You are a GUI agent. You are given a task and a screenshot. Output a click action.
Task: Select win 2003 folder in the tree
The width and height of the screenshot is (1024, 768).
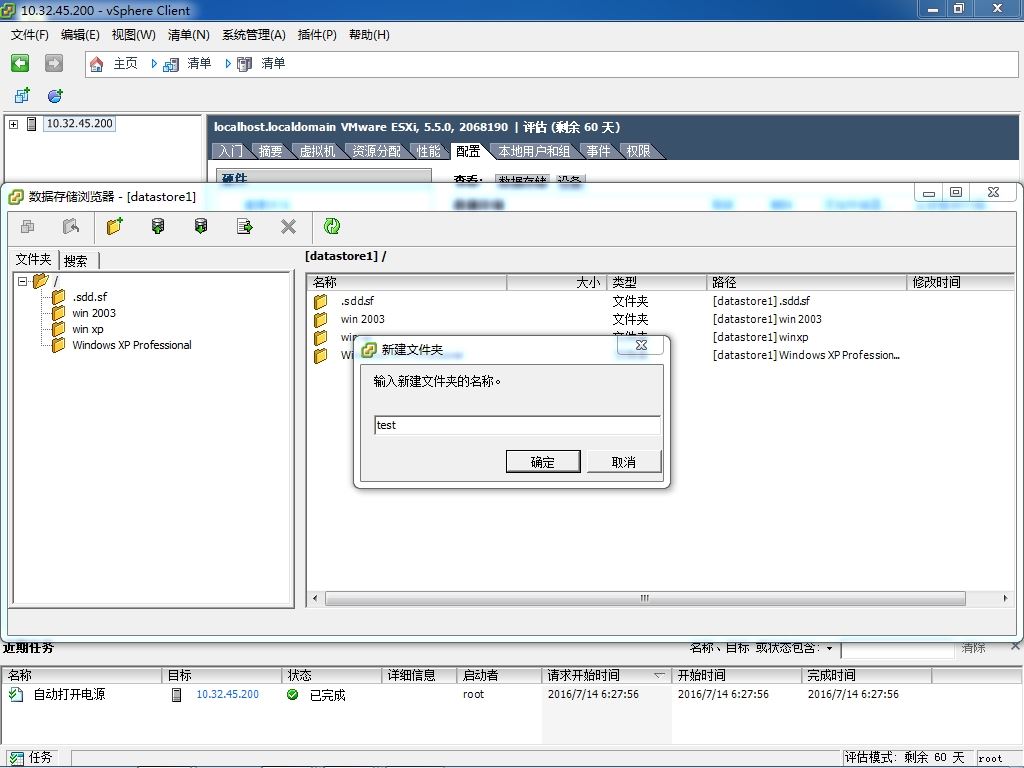94,313
